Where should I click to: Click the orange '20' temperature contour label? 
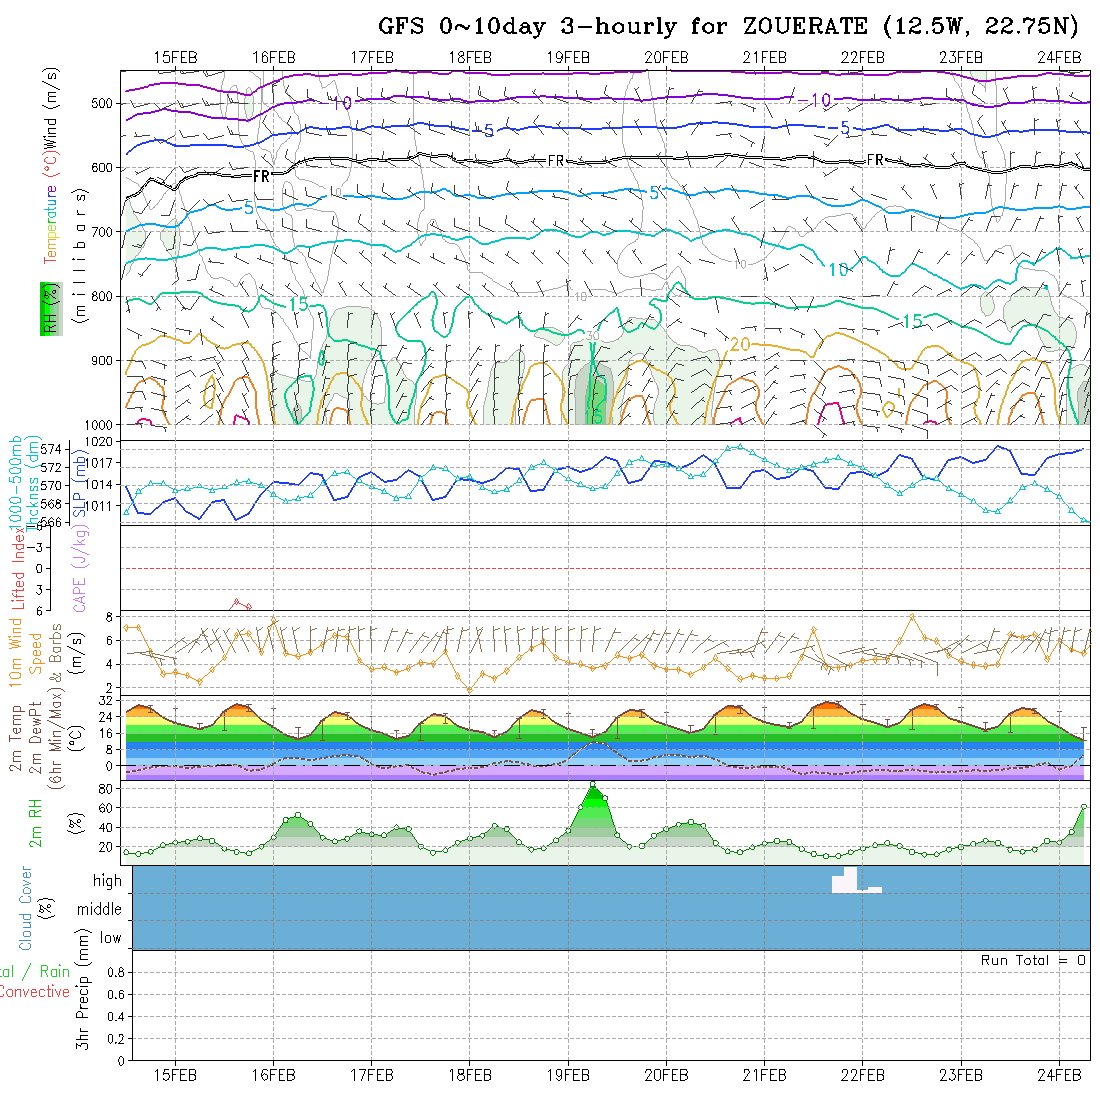coord(740,344)
